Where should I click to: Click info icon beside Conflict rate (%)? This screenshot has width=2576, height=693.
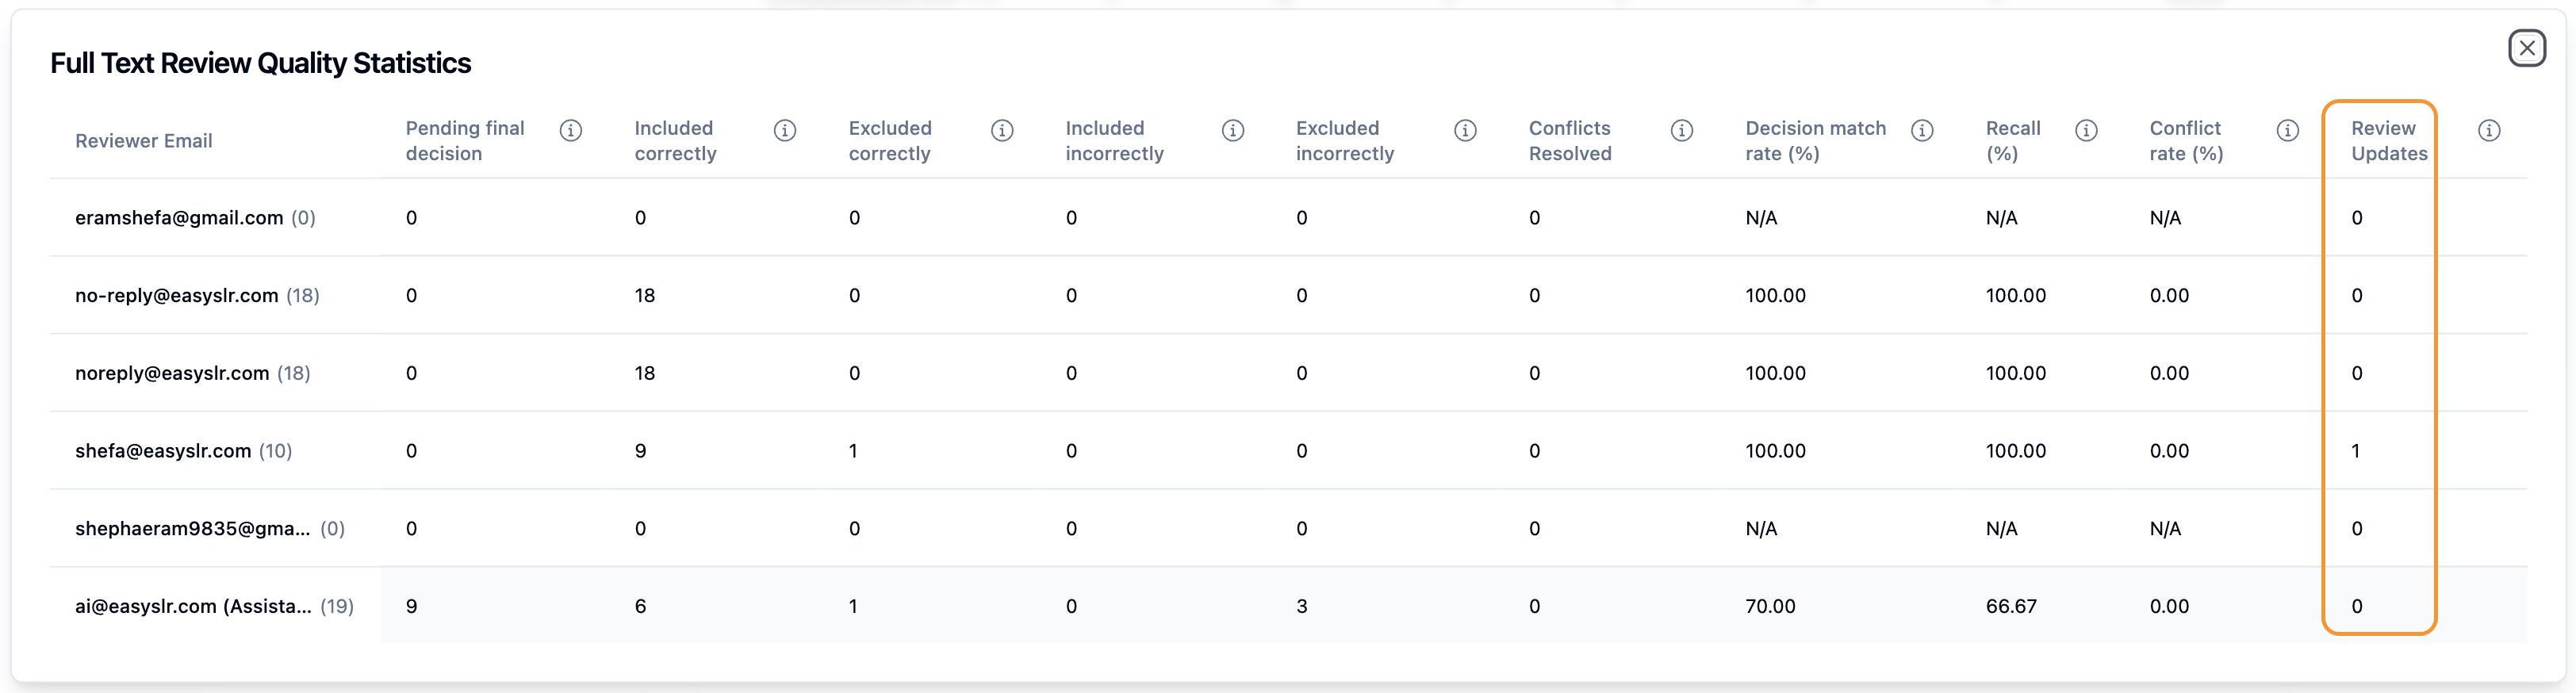pyautogui.click(x=2287, y=130)
